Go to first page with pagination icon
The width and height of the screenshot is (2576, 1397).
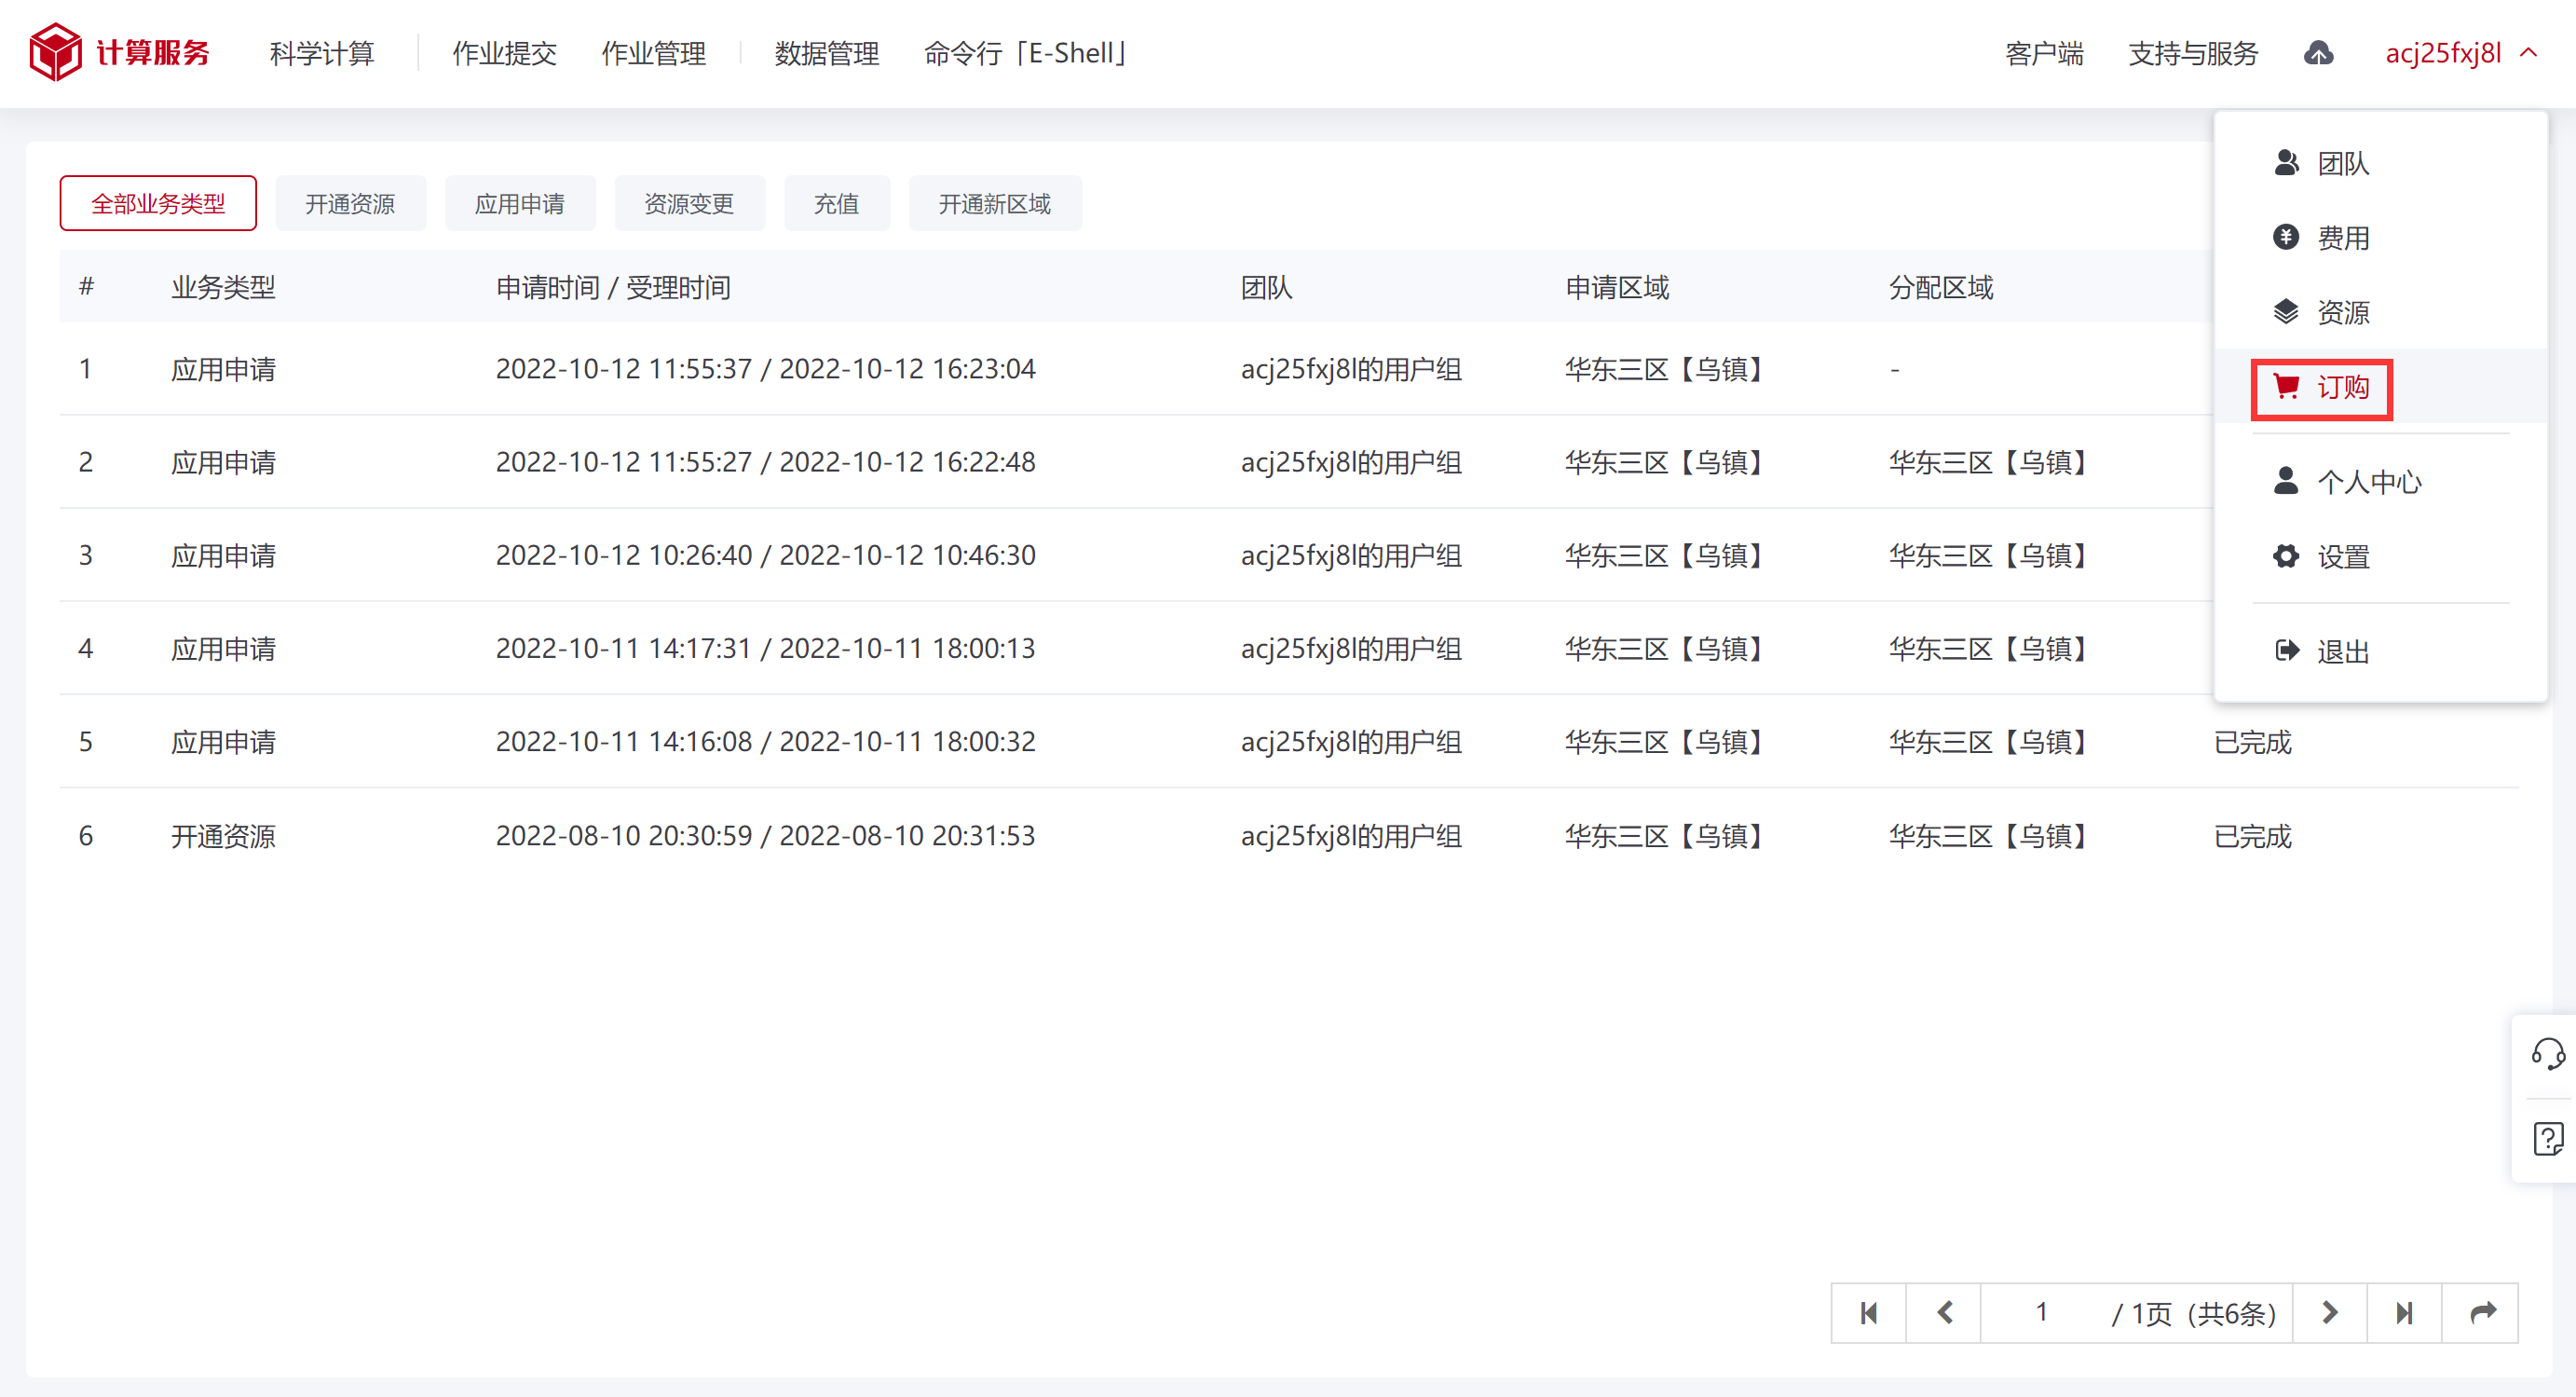(1868, 1313)
